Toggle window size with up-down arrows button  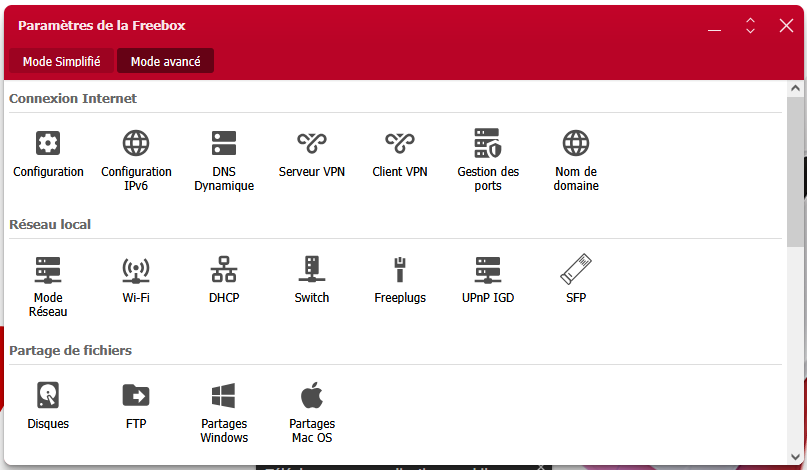click(750, 25)
